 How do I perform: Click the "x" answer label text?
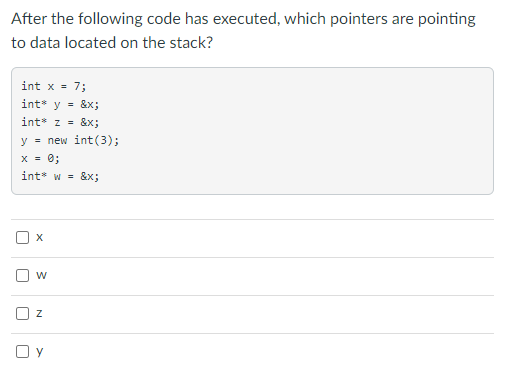point(39,237)
